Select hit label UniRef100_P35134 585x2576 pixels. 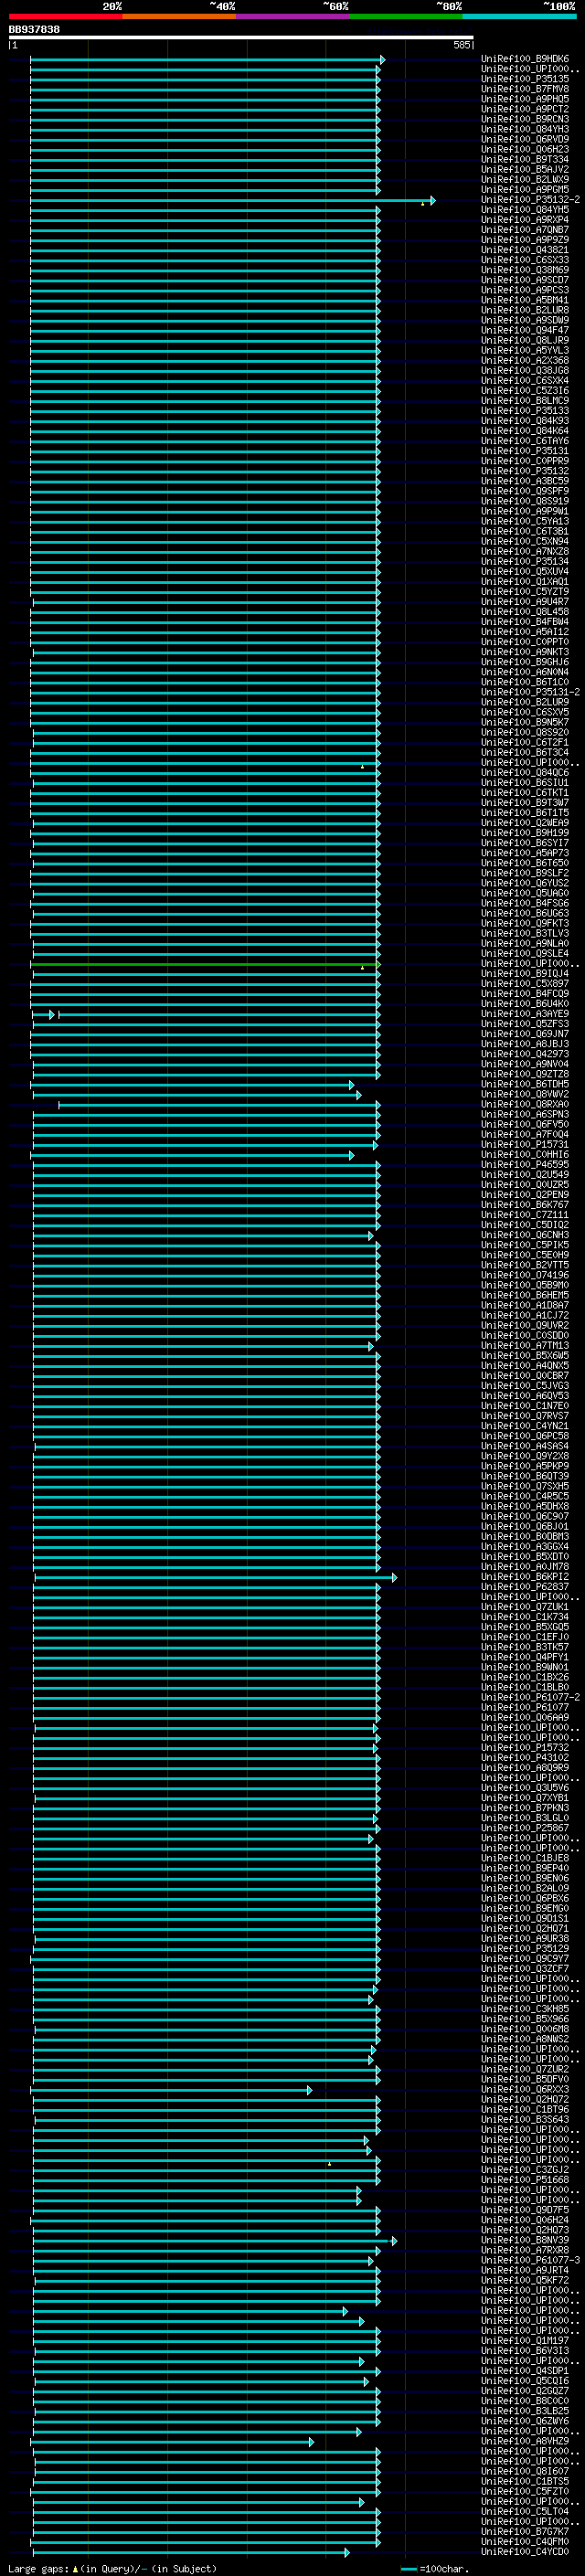[x=525, y=561]
